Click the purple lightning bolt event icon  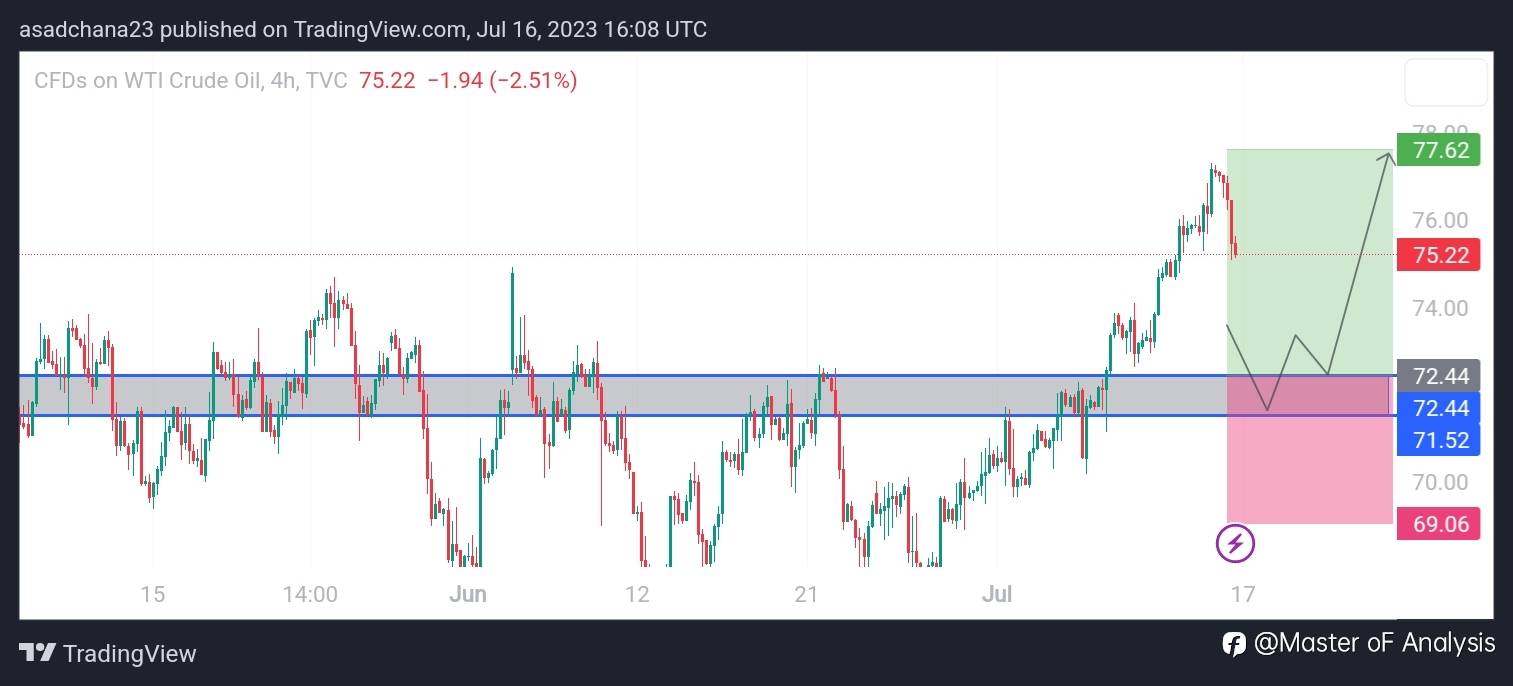pos(1235,544)
